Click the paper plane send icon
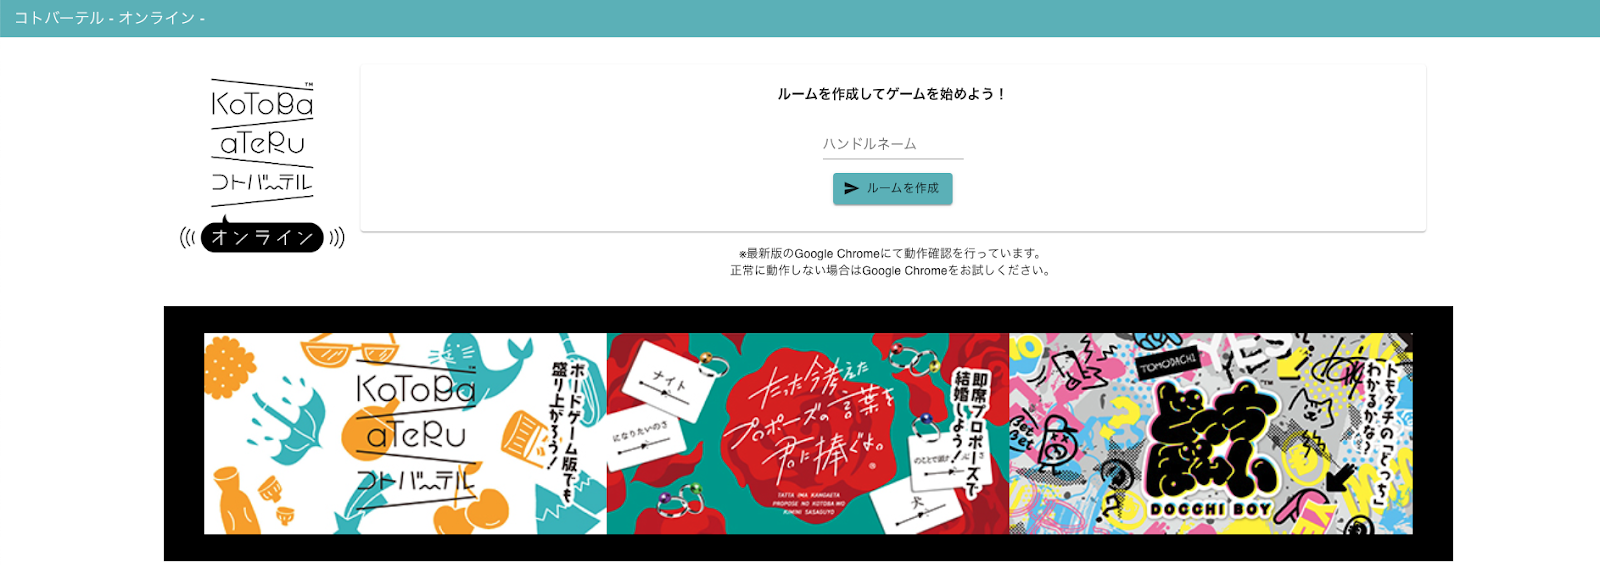 coord(851,188)
